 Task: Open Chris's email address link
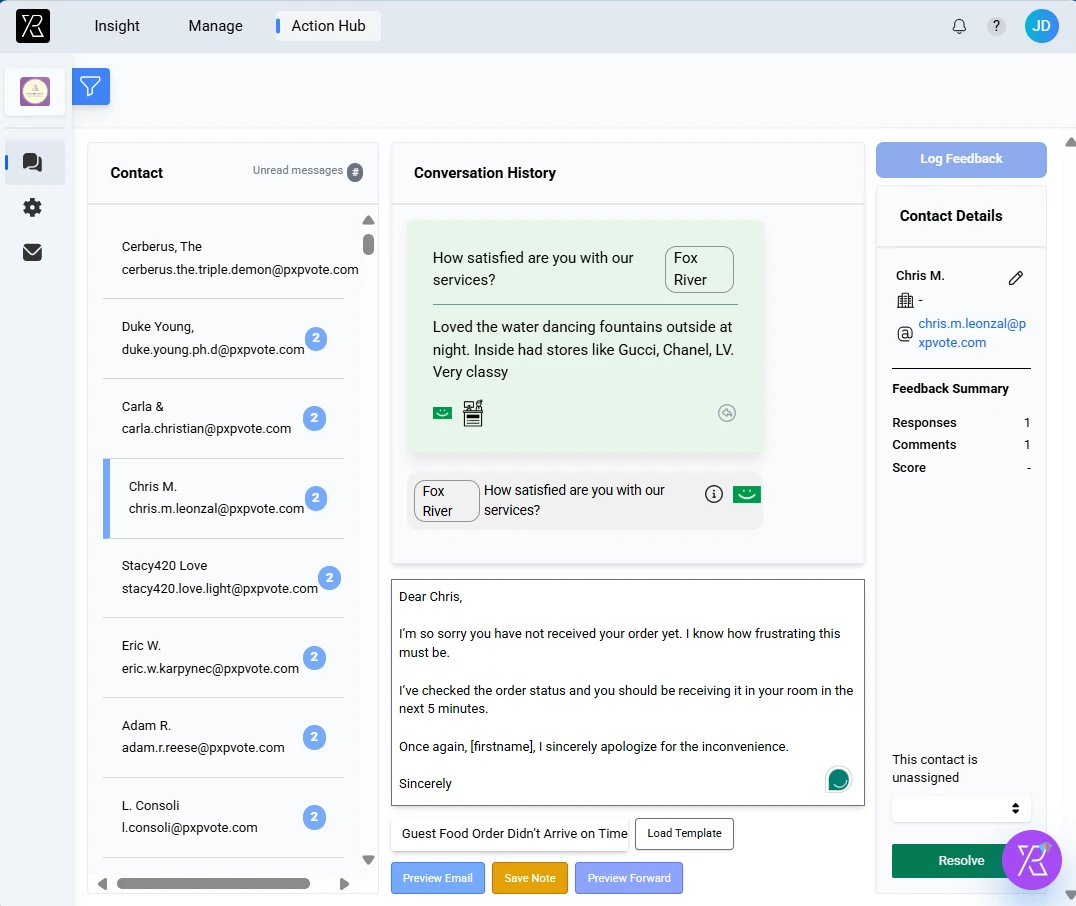pyautogui.click(x=971, y=333)
